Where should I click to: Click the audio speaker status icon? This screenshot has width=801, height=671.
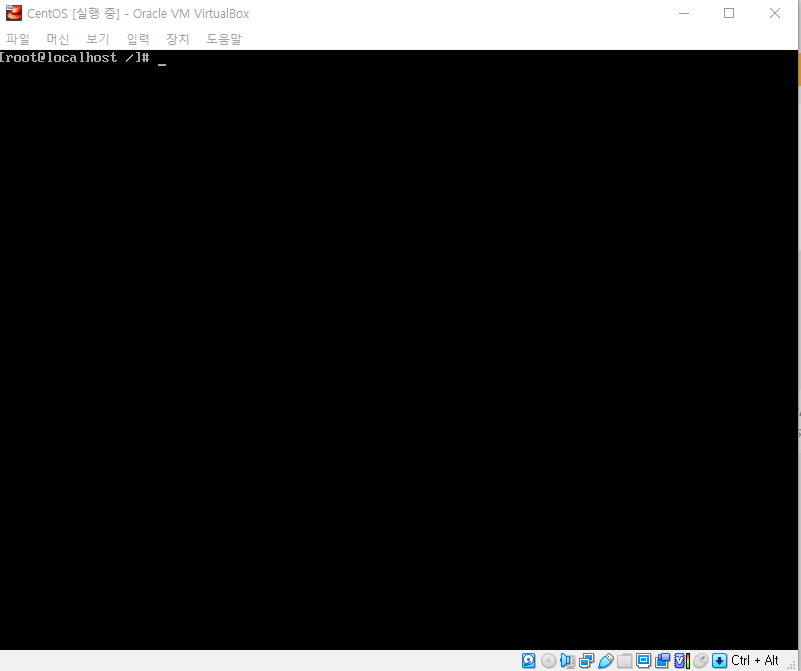[x=567, y=660]
